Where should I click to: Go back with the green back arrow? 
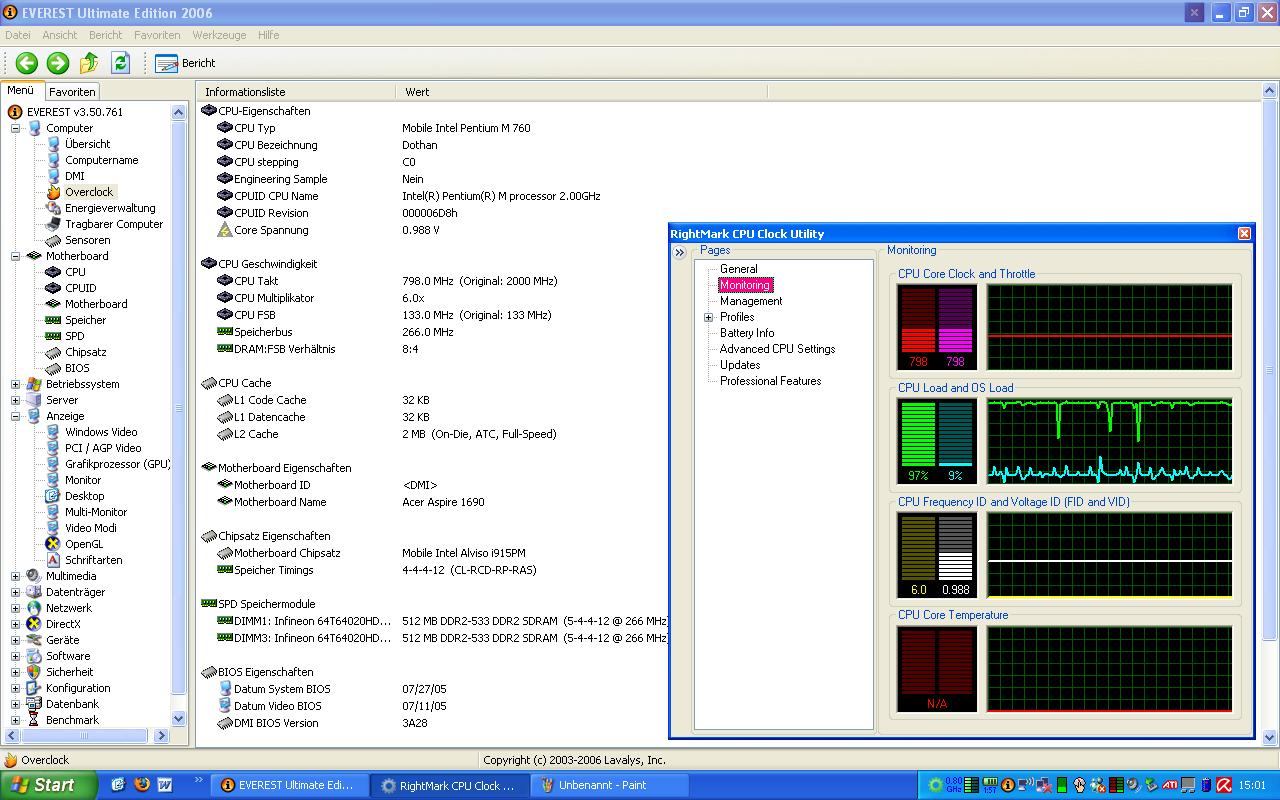coord(27,63)
